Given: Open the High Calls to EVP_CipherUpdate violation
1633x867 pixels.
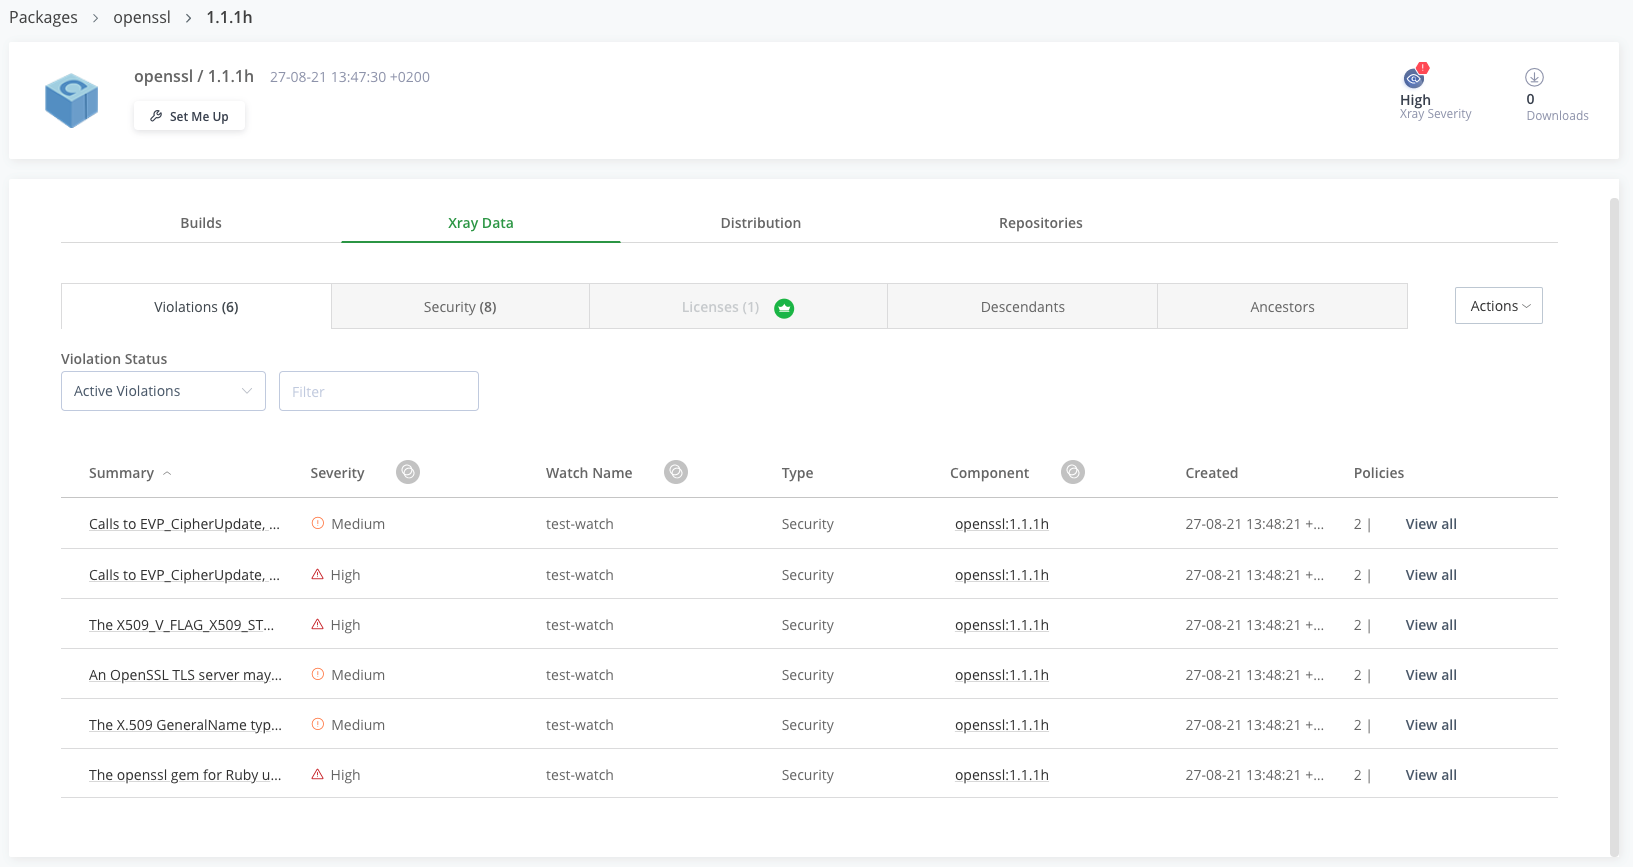Looking at the screenshot, I should tap(184, 575).
